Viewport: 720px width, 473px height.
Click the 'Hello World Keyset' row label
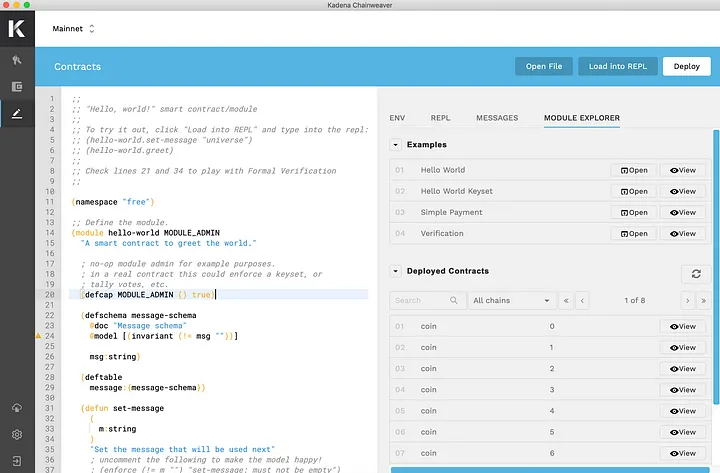click(456, 191)
